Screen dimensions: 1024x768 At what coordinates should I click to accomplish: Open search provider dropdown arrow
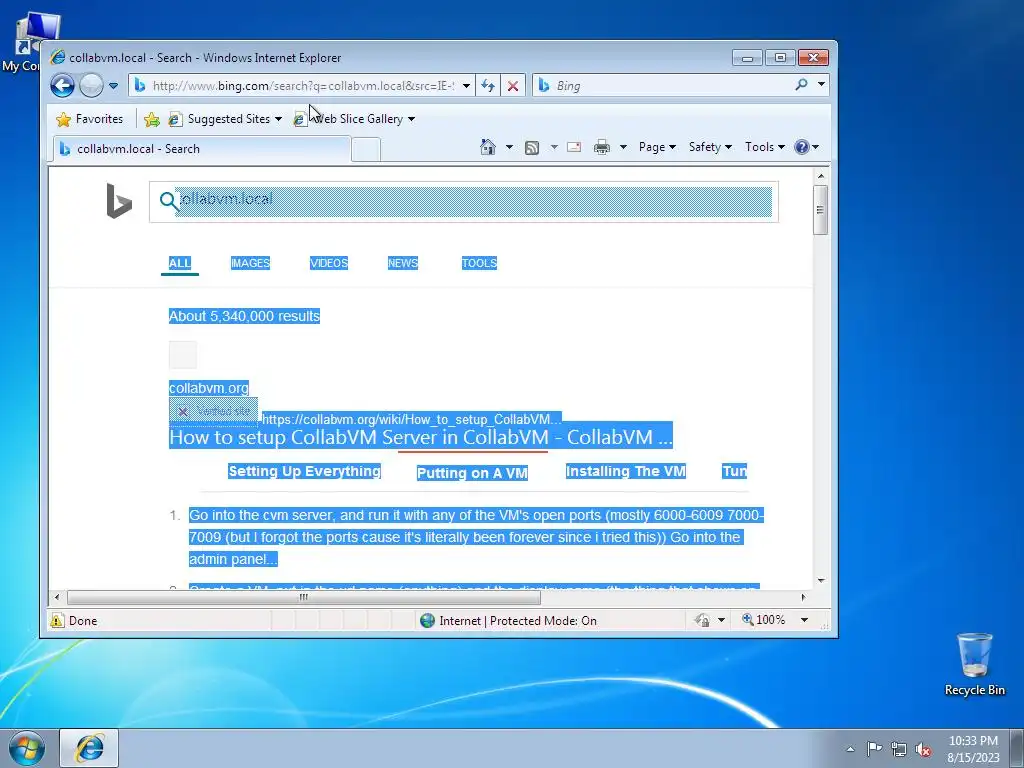click(821, 85)
